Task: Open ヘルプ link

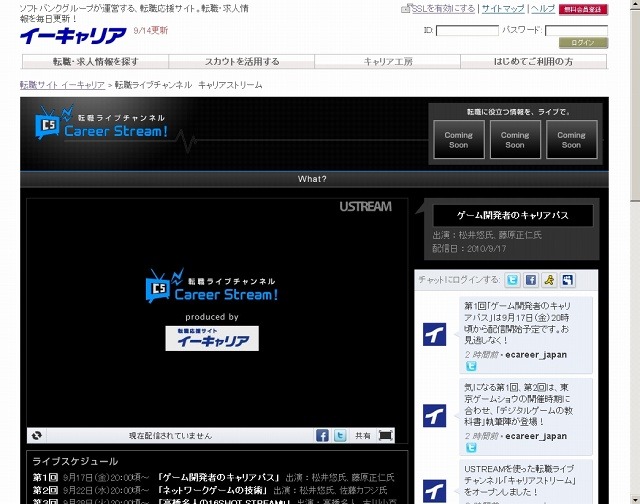Action: tap(543, 9)
